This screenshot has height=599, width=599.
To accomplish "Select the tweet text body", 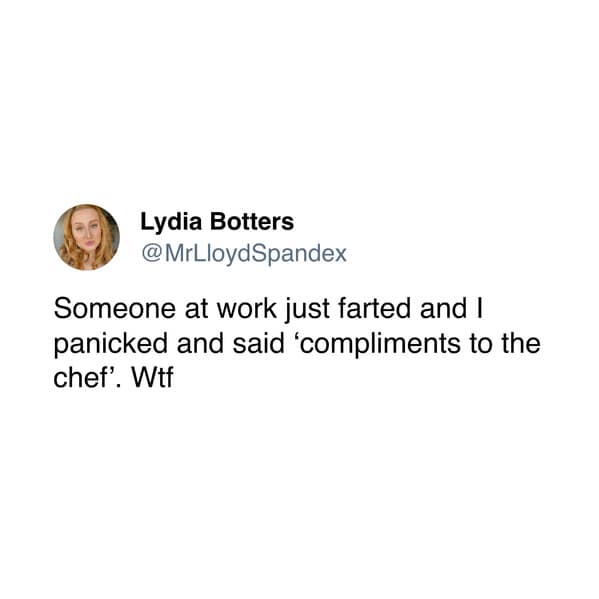I will point(297,343).
